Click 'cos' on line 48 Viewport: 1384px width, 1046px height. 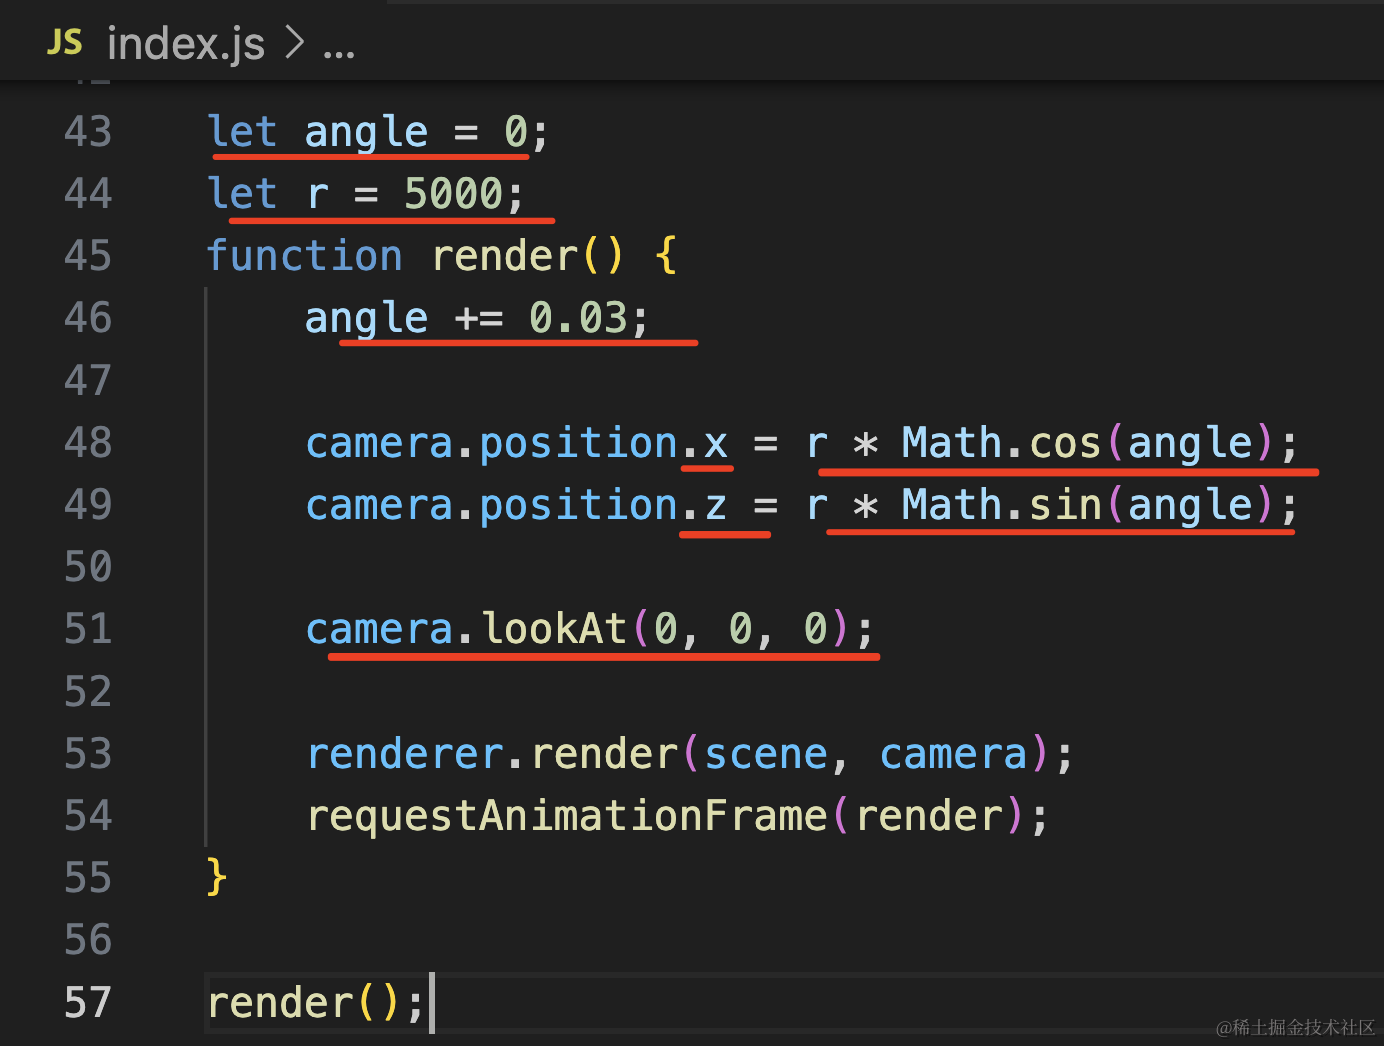pyautogui.click(x=1065, y=444)
